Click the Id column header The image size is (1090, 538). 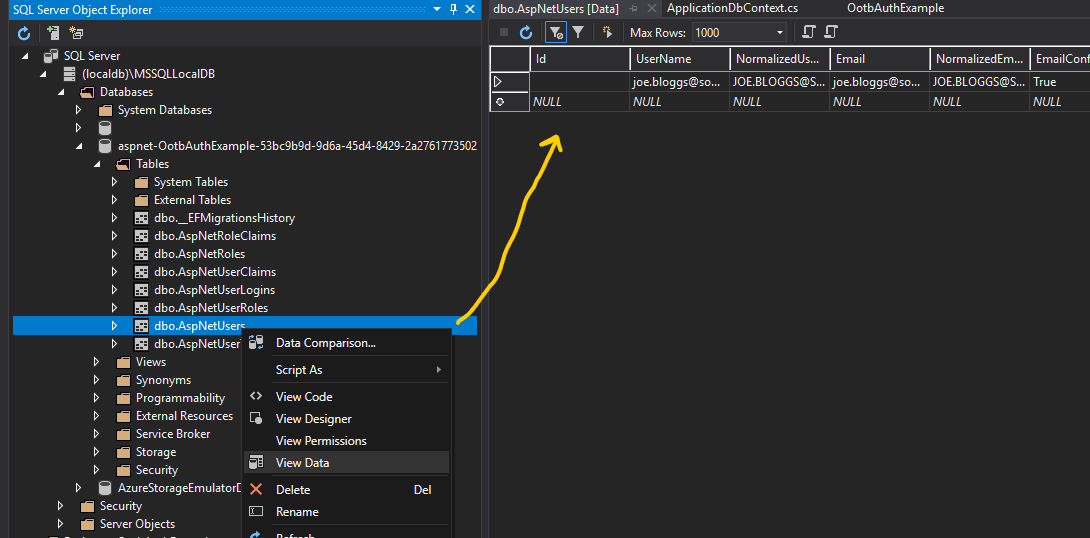point(580,59)
